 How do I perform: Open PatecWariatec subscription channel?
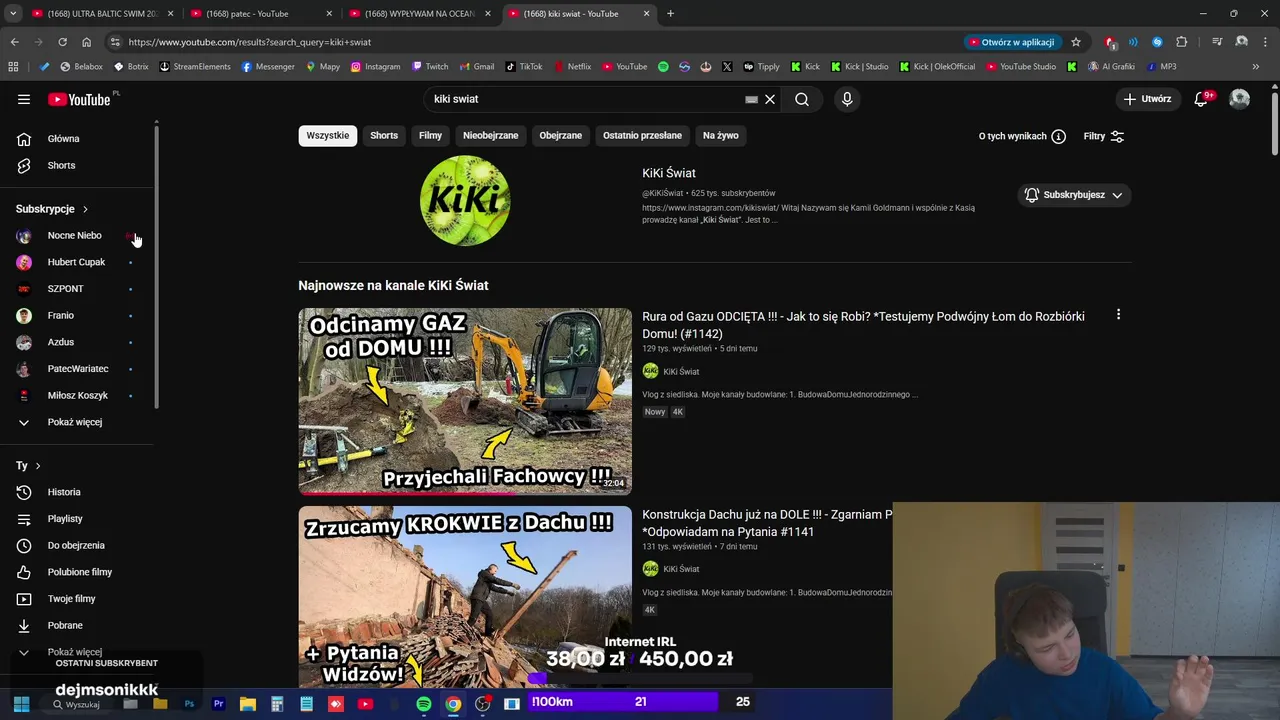click(x=78, y=369)
